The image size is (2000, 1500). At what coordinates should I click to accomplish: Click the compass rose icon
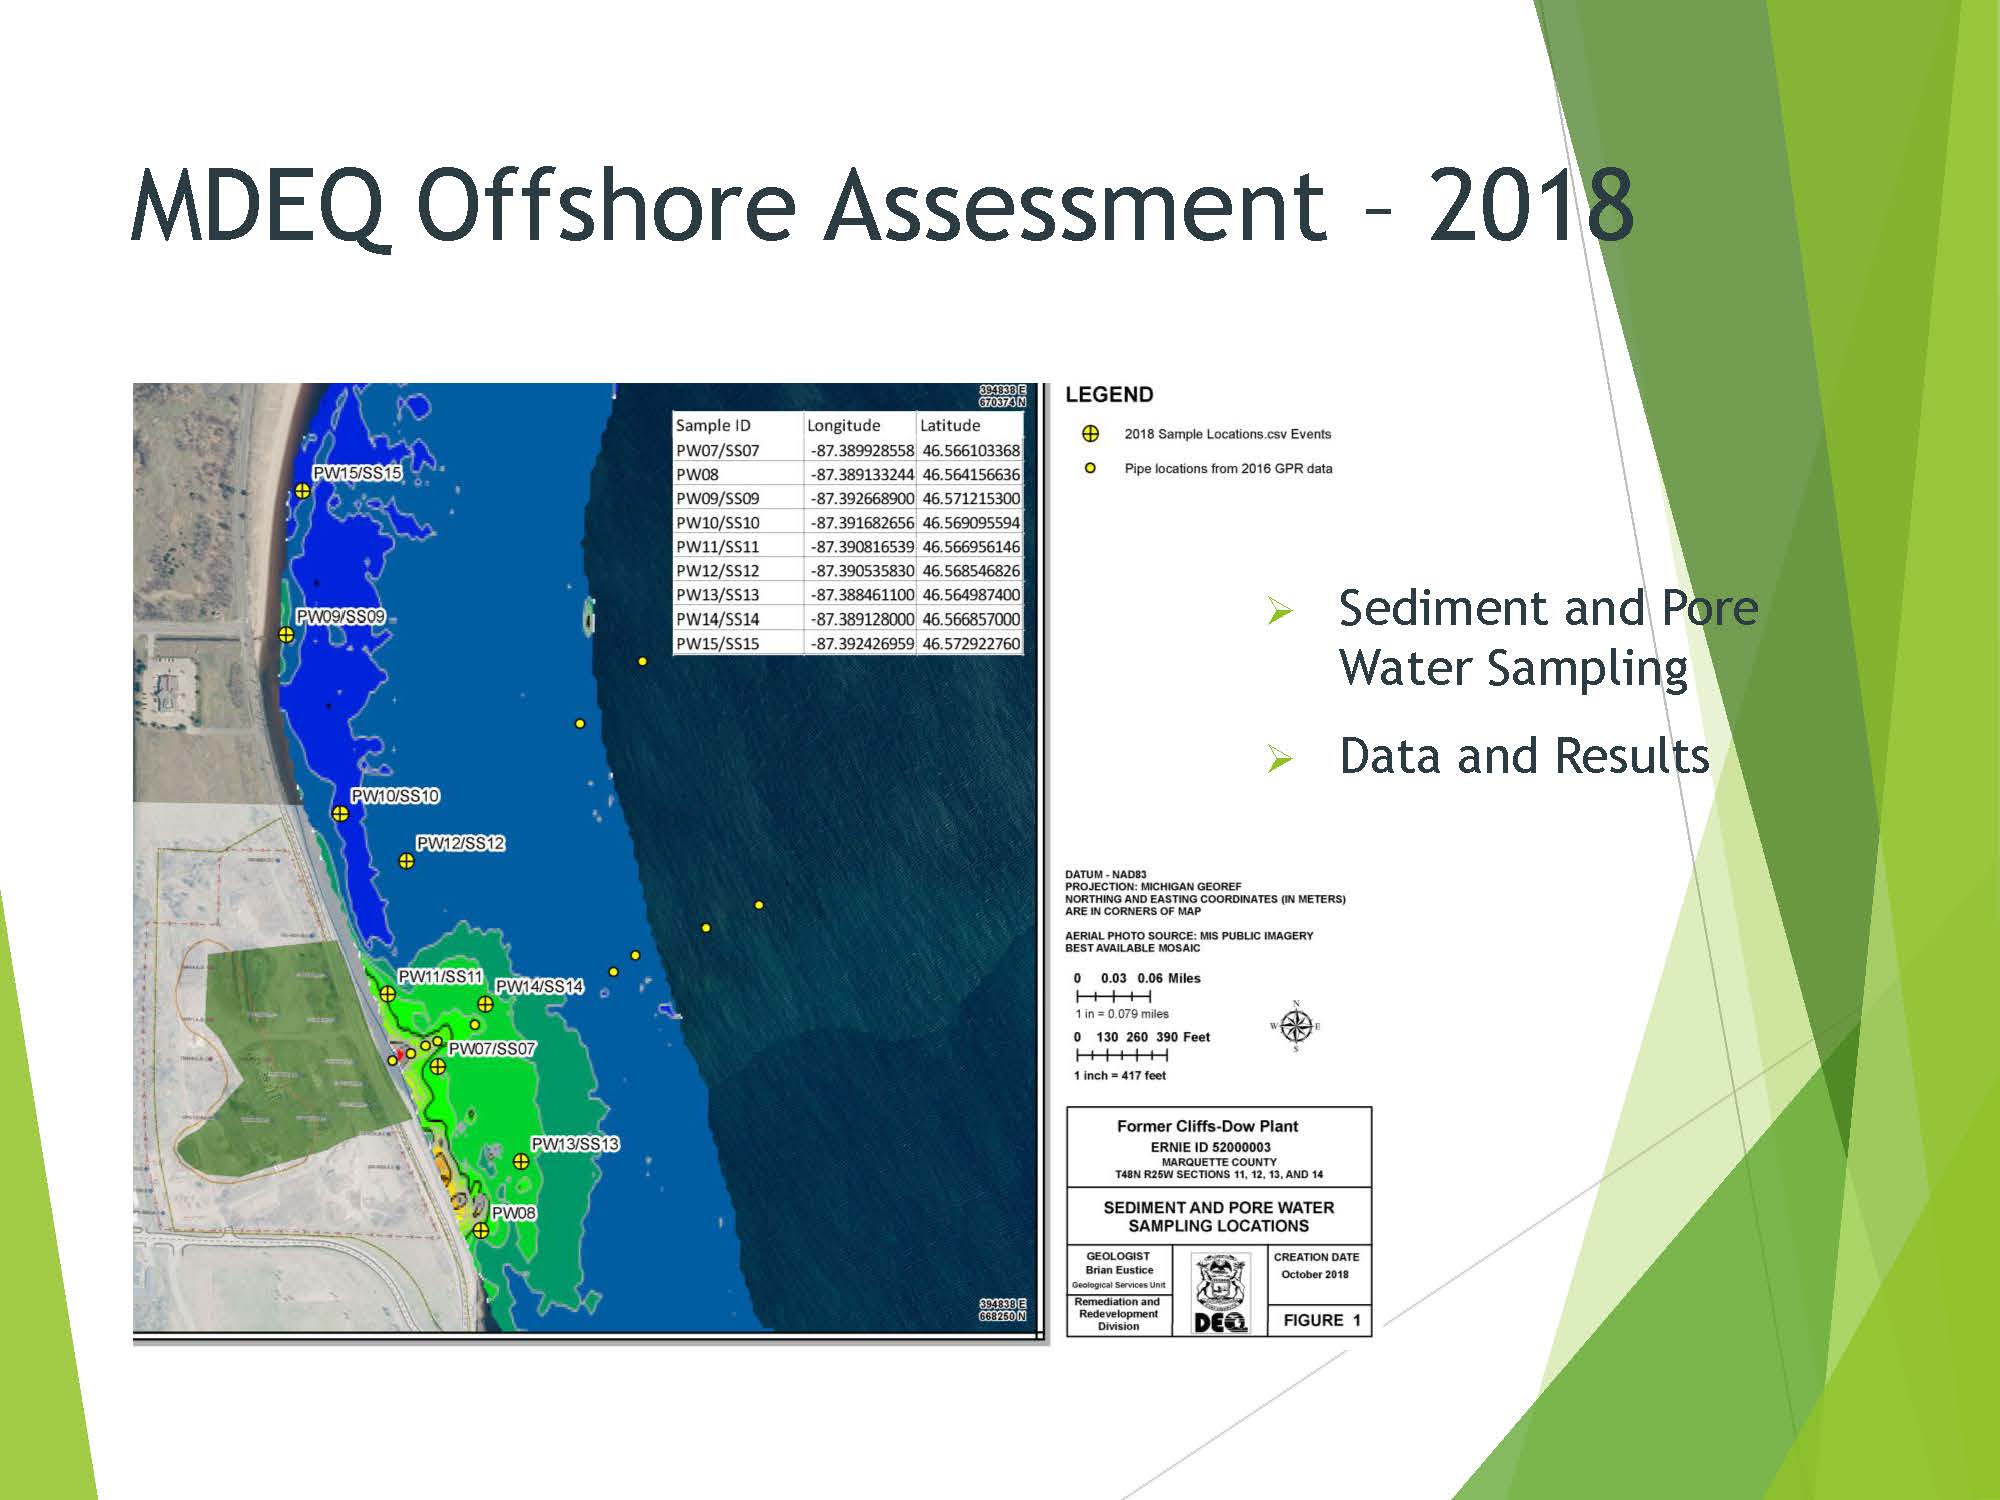(1296, 1026)
